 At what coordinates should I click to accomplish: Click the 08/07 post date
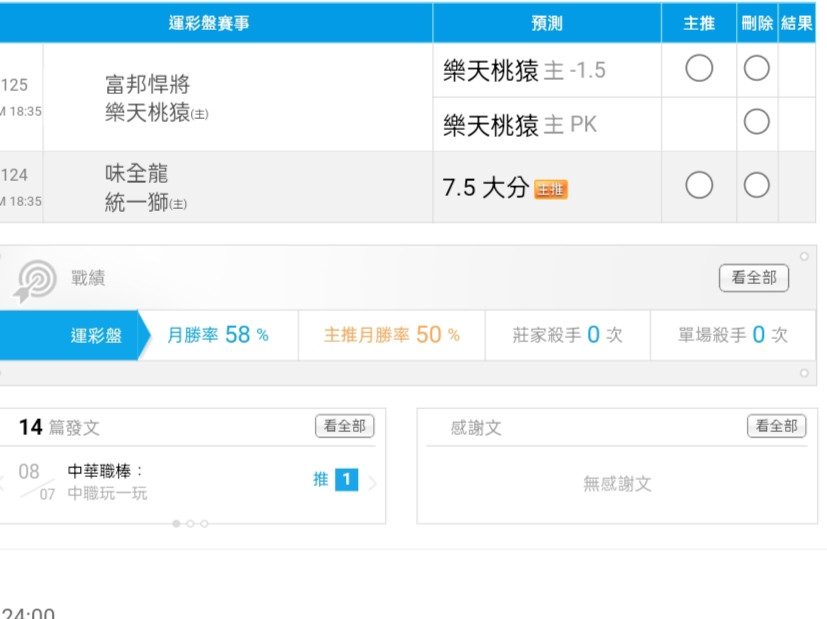coord(36,481)
